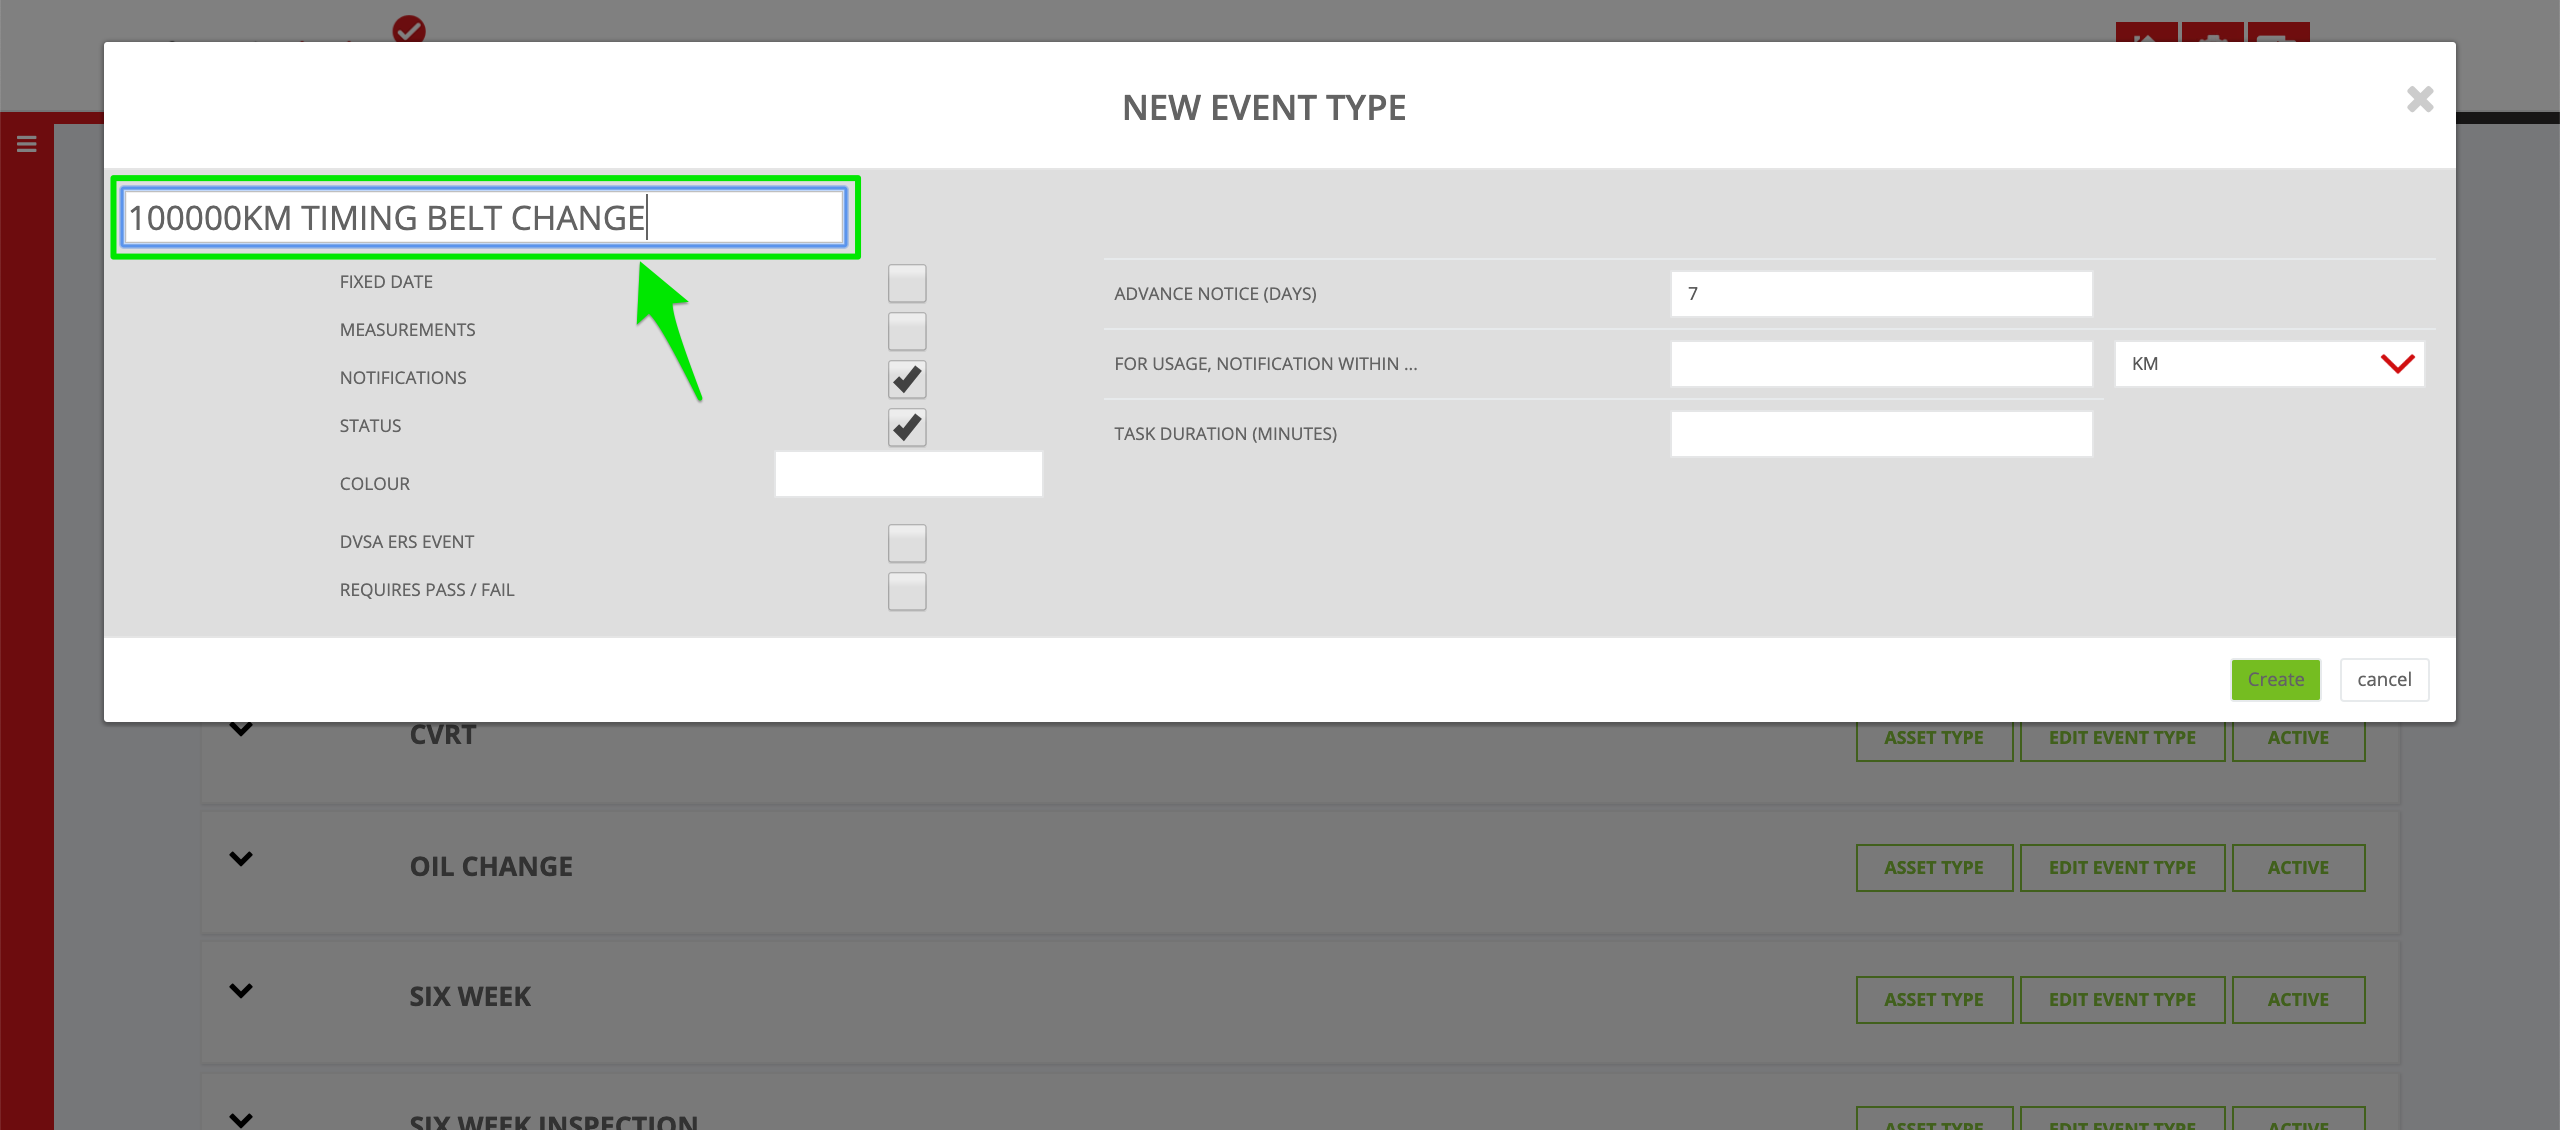Screen dimensions: 2560x1130
Task: Untick the Notifications checkbox
Action: [907, 379]
